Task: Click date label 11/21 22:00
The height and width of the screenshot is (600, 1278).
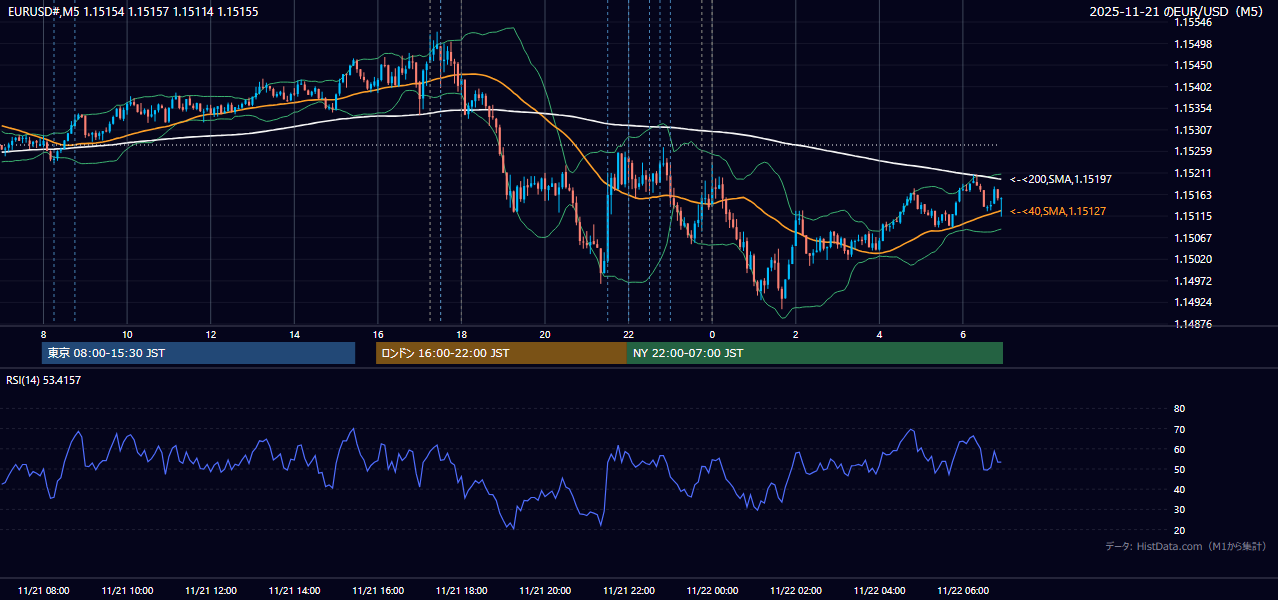Action: [629, 591]
